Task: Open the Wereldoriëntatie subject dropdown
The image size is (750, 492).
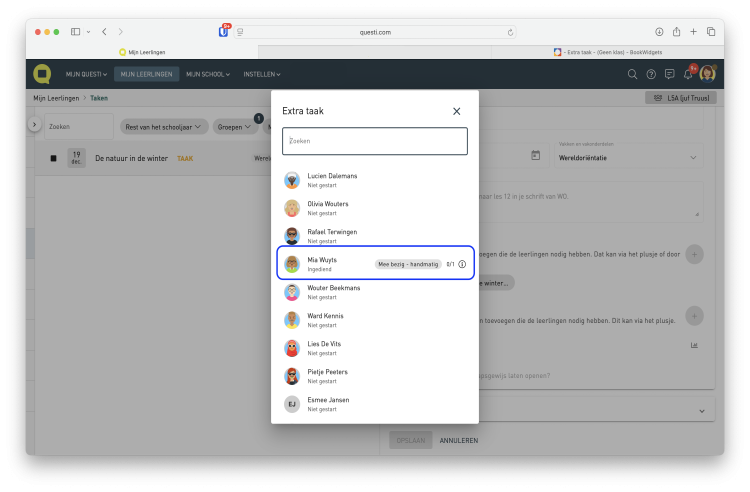Action: point(628,158)
